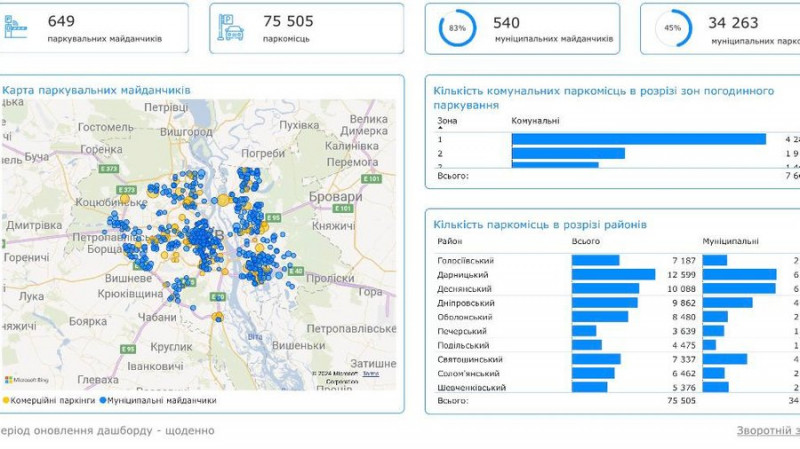This screenshot has width=800, height=449.
Task: Click the Дарницький total bar for 12 599
Action: pos(613,275)
